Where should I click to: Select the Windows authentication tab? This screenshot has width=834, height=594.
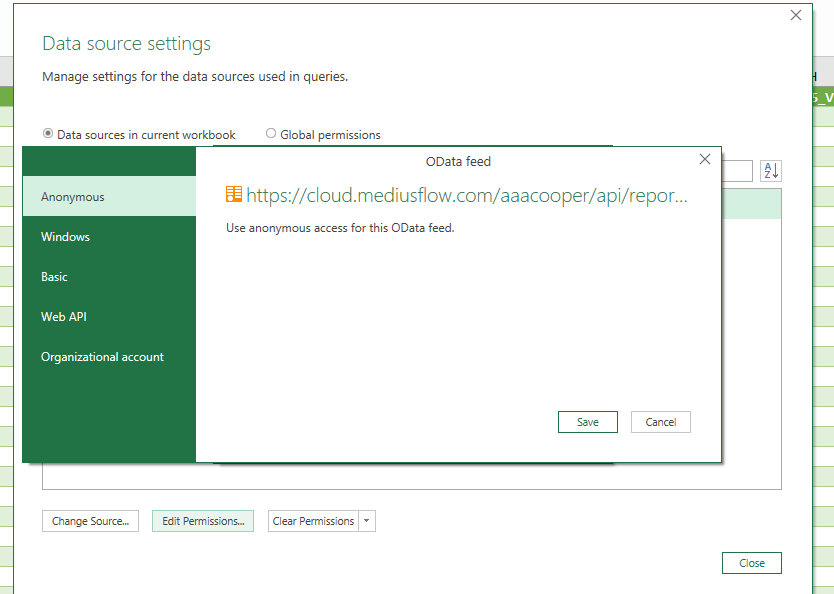click(109, 237)
